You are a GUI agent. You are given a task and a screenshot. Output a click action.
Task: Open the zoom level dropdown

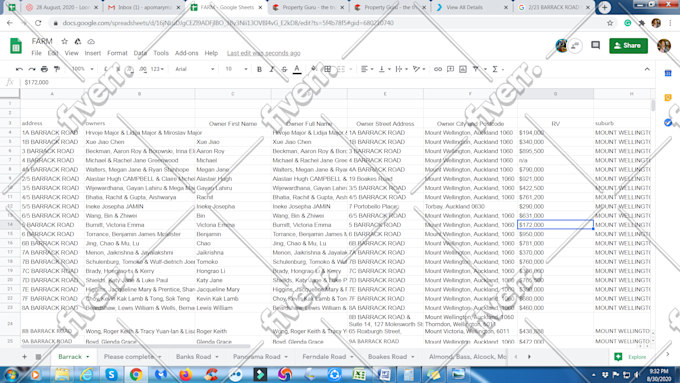coord(82,69)
